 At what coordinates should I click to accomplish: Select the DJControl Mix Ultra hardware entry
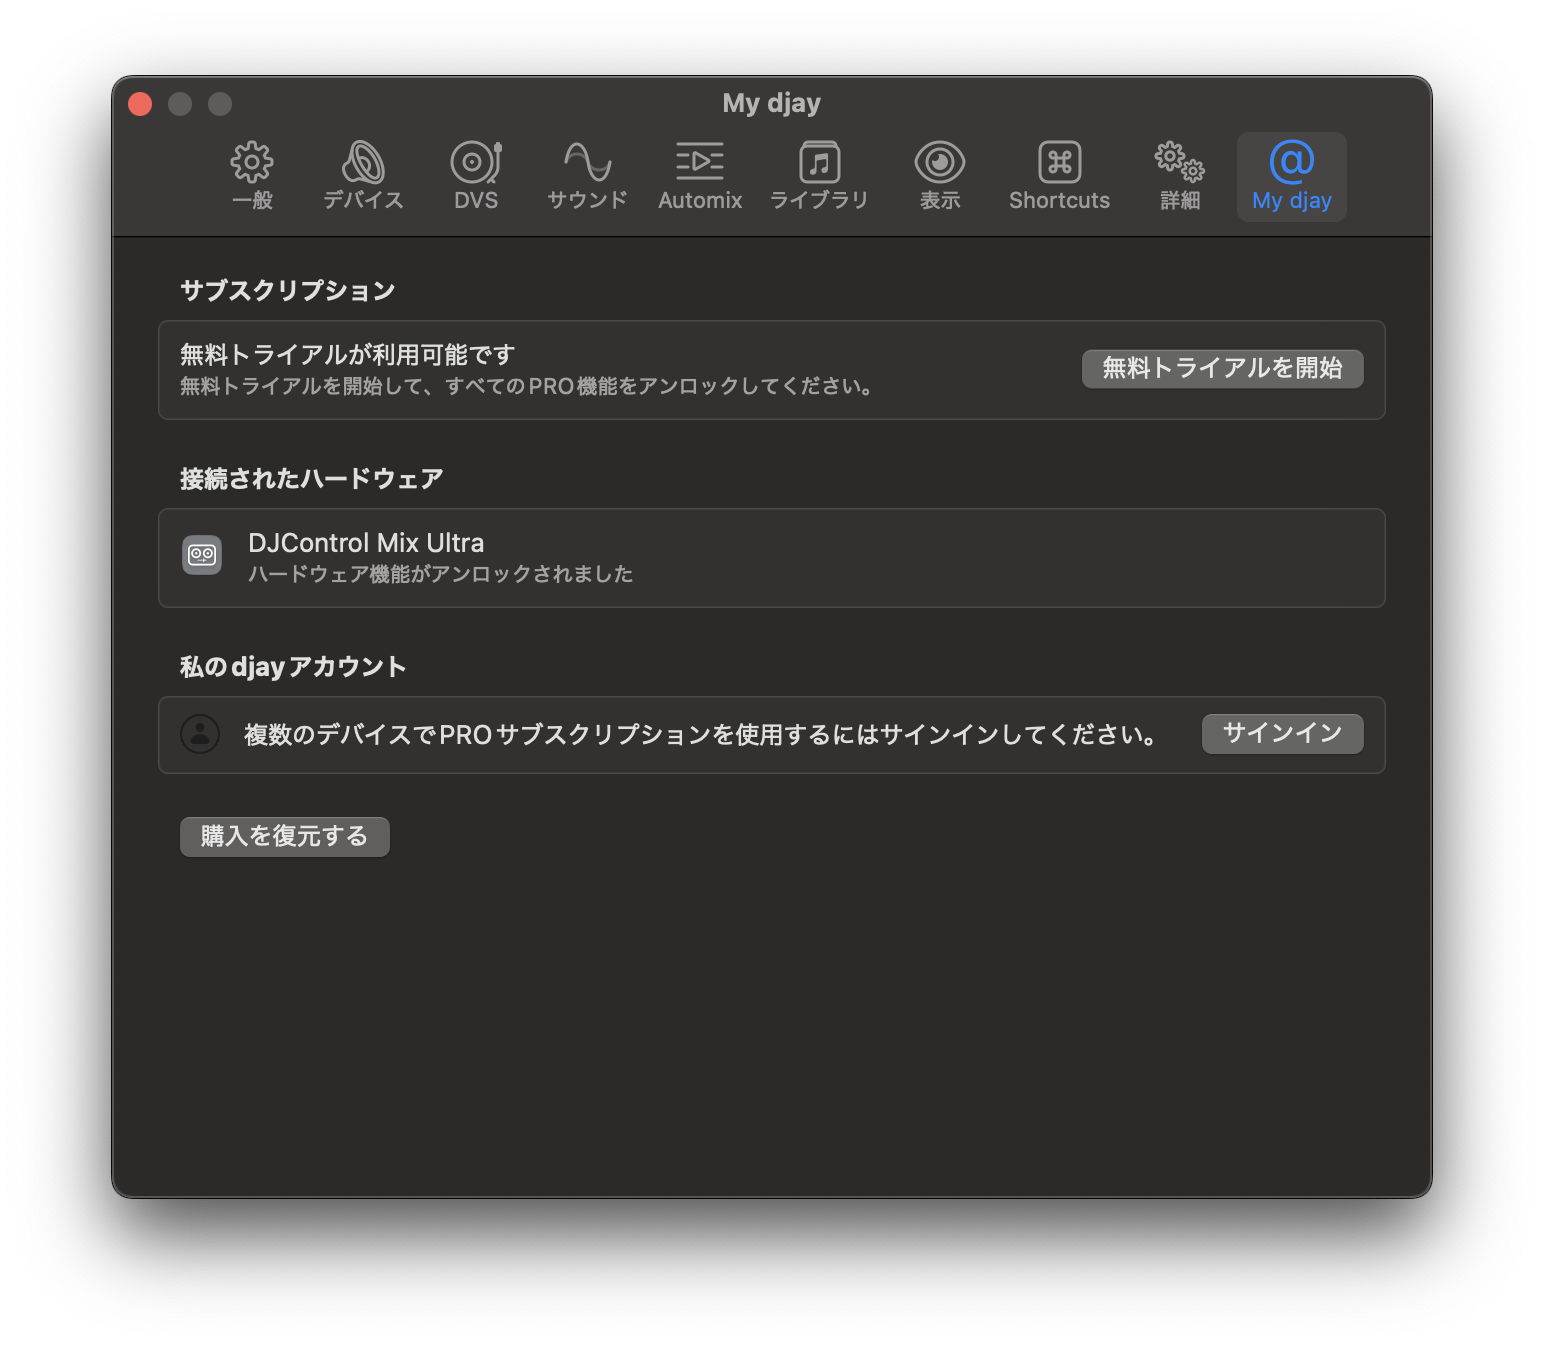(x=770, y=557)
